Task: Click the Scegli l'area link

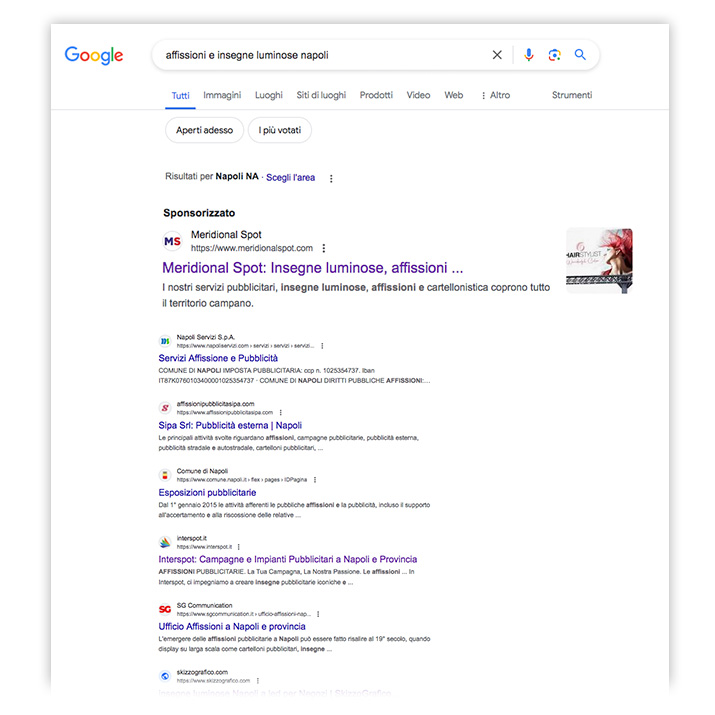Action: (x=290, y=177)
